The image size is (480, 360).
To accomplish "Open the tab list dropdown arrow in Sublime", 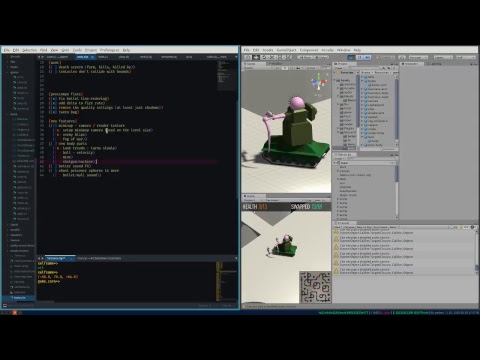I will point(236,57).
